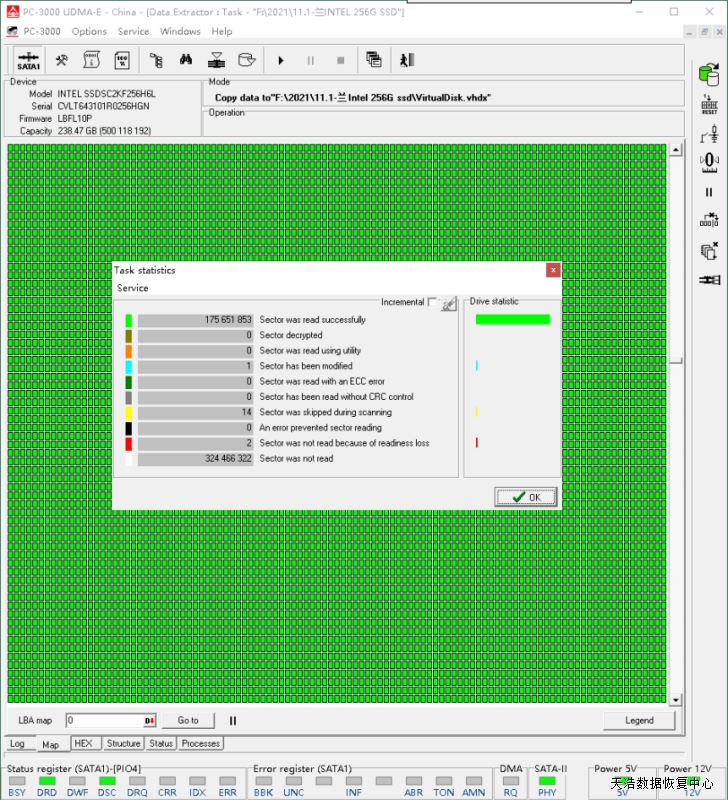Click the Go to button
The image size is (728, 800).
coord(188,720)
